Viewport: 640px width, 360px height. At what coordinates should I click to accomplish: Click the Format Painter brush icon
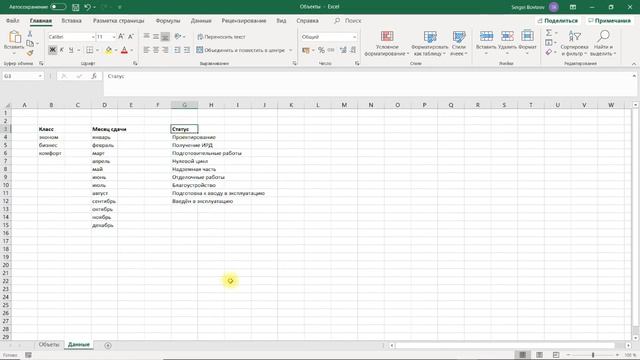(x=30, y=53)
